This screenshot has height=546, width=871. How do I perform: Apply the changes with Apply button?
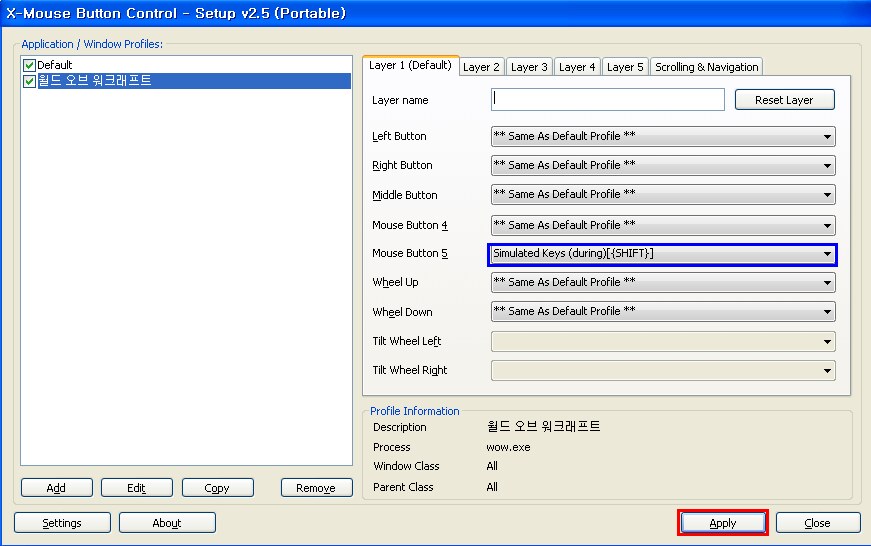[723, 523]
